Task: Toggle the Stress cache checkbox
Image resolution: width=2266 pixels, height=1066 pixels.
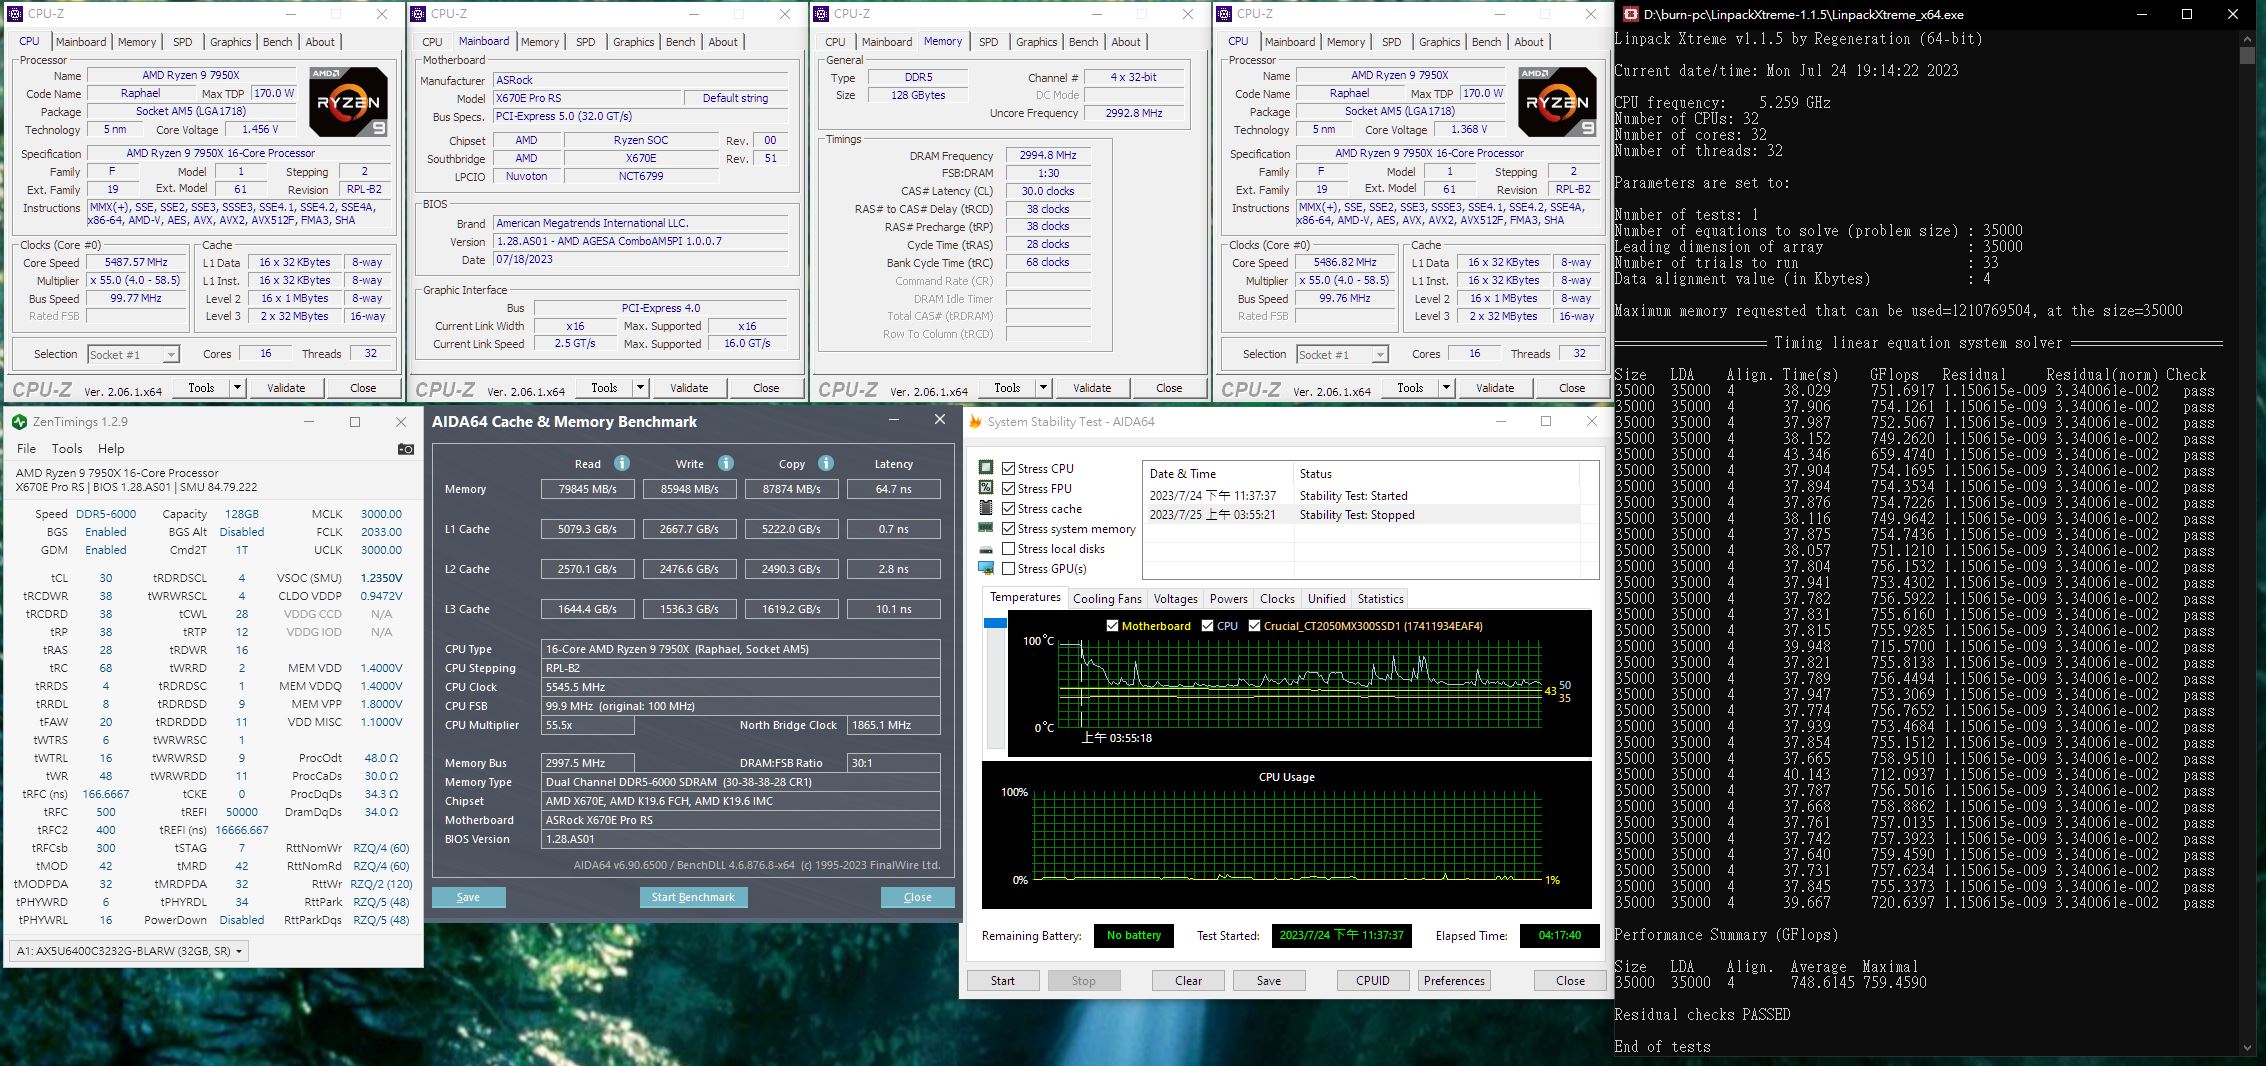Action: (1009, 508)
